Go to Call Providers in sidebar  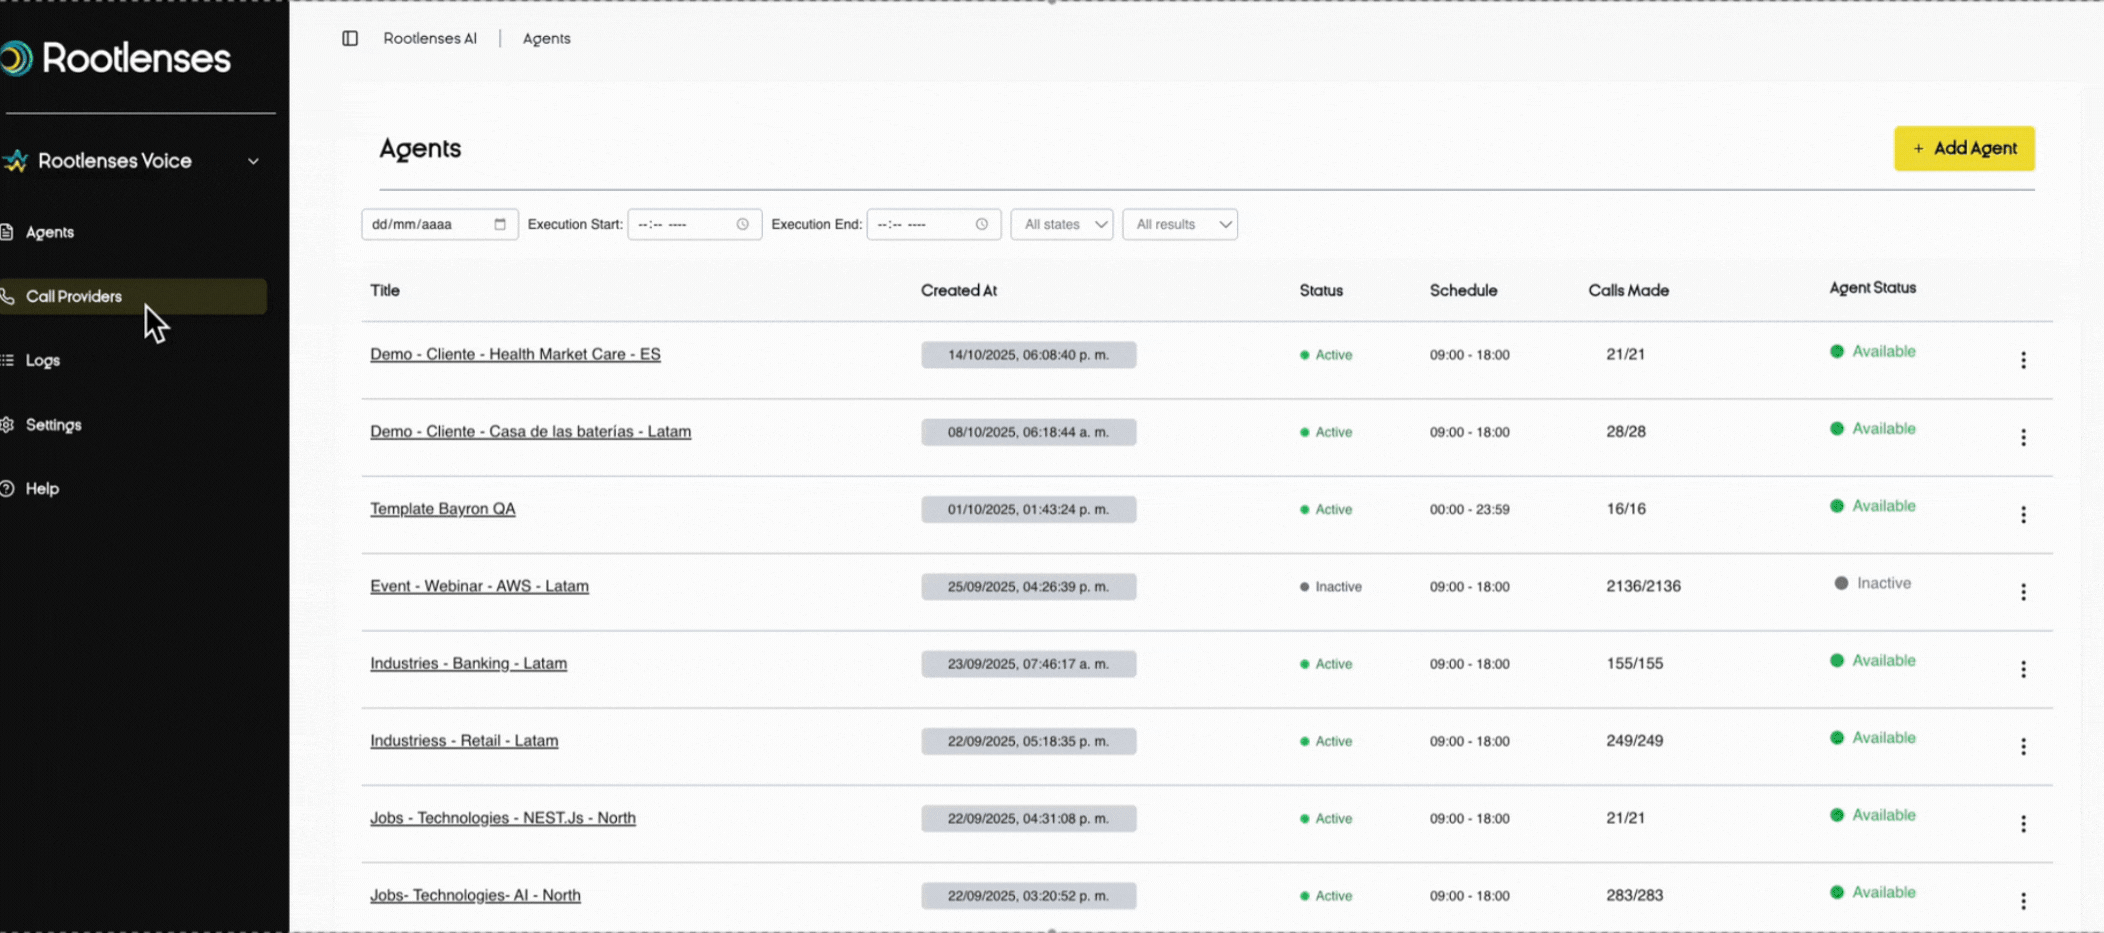(x=74, y=297)
